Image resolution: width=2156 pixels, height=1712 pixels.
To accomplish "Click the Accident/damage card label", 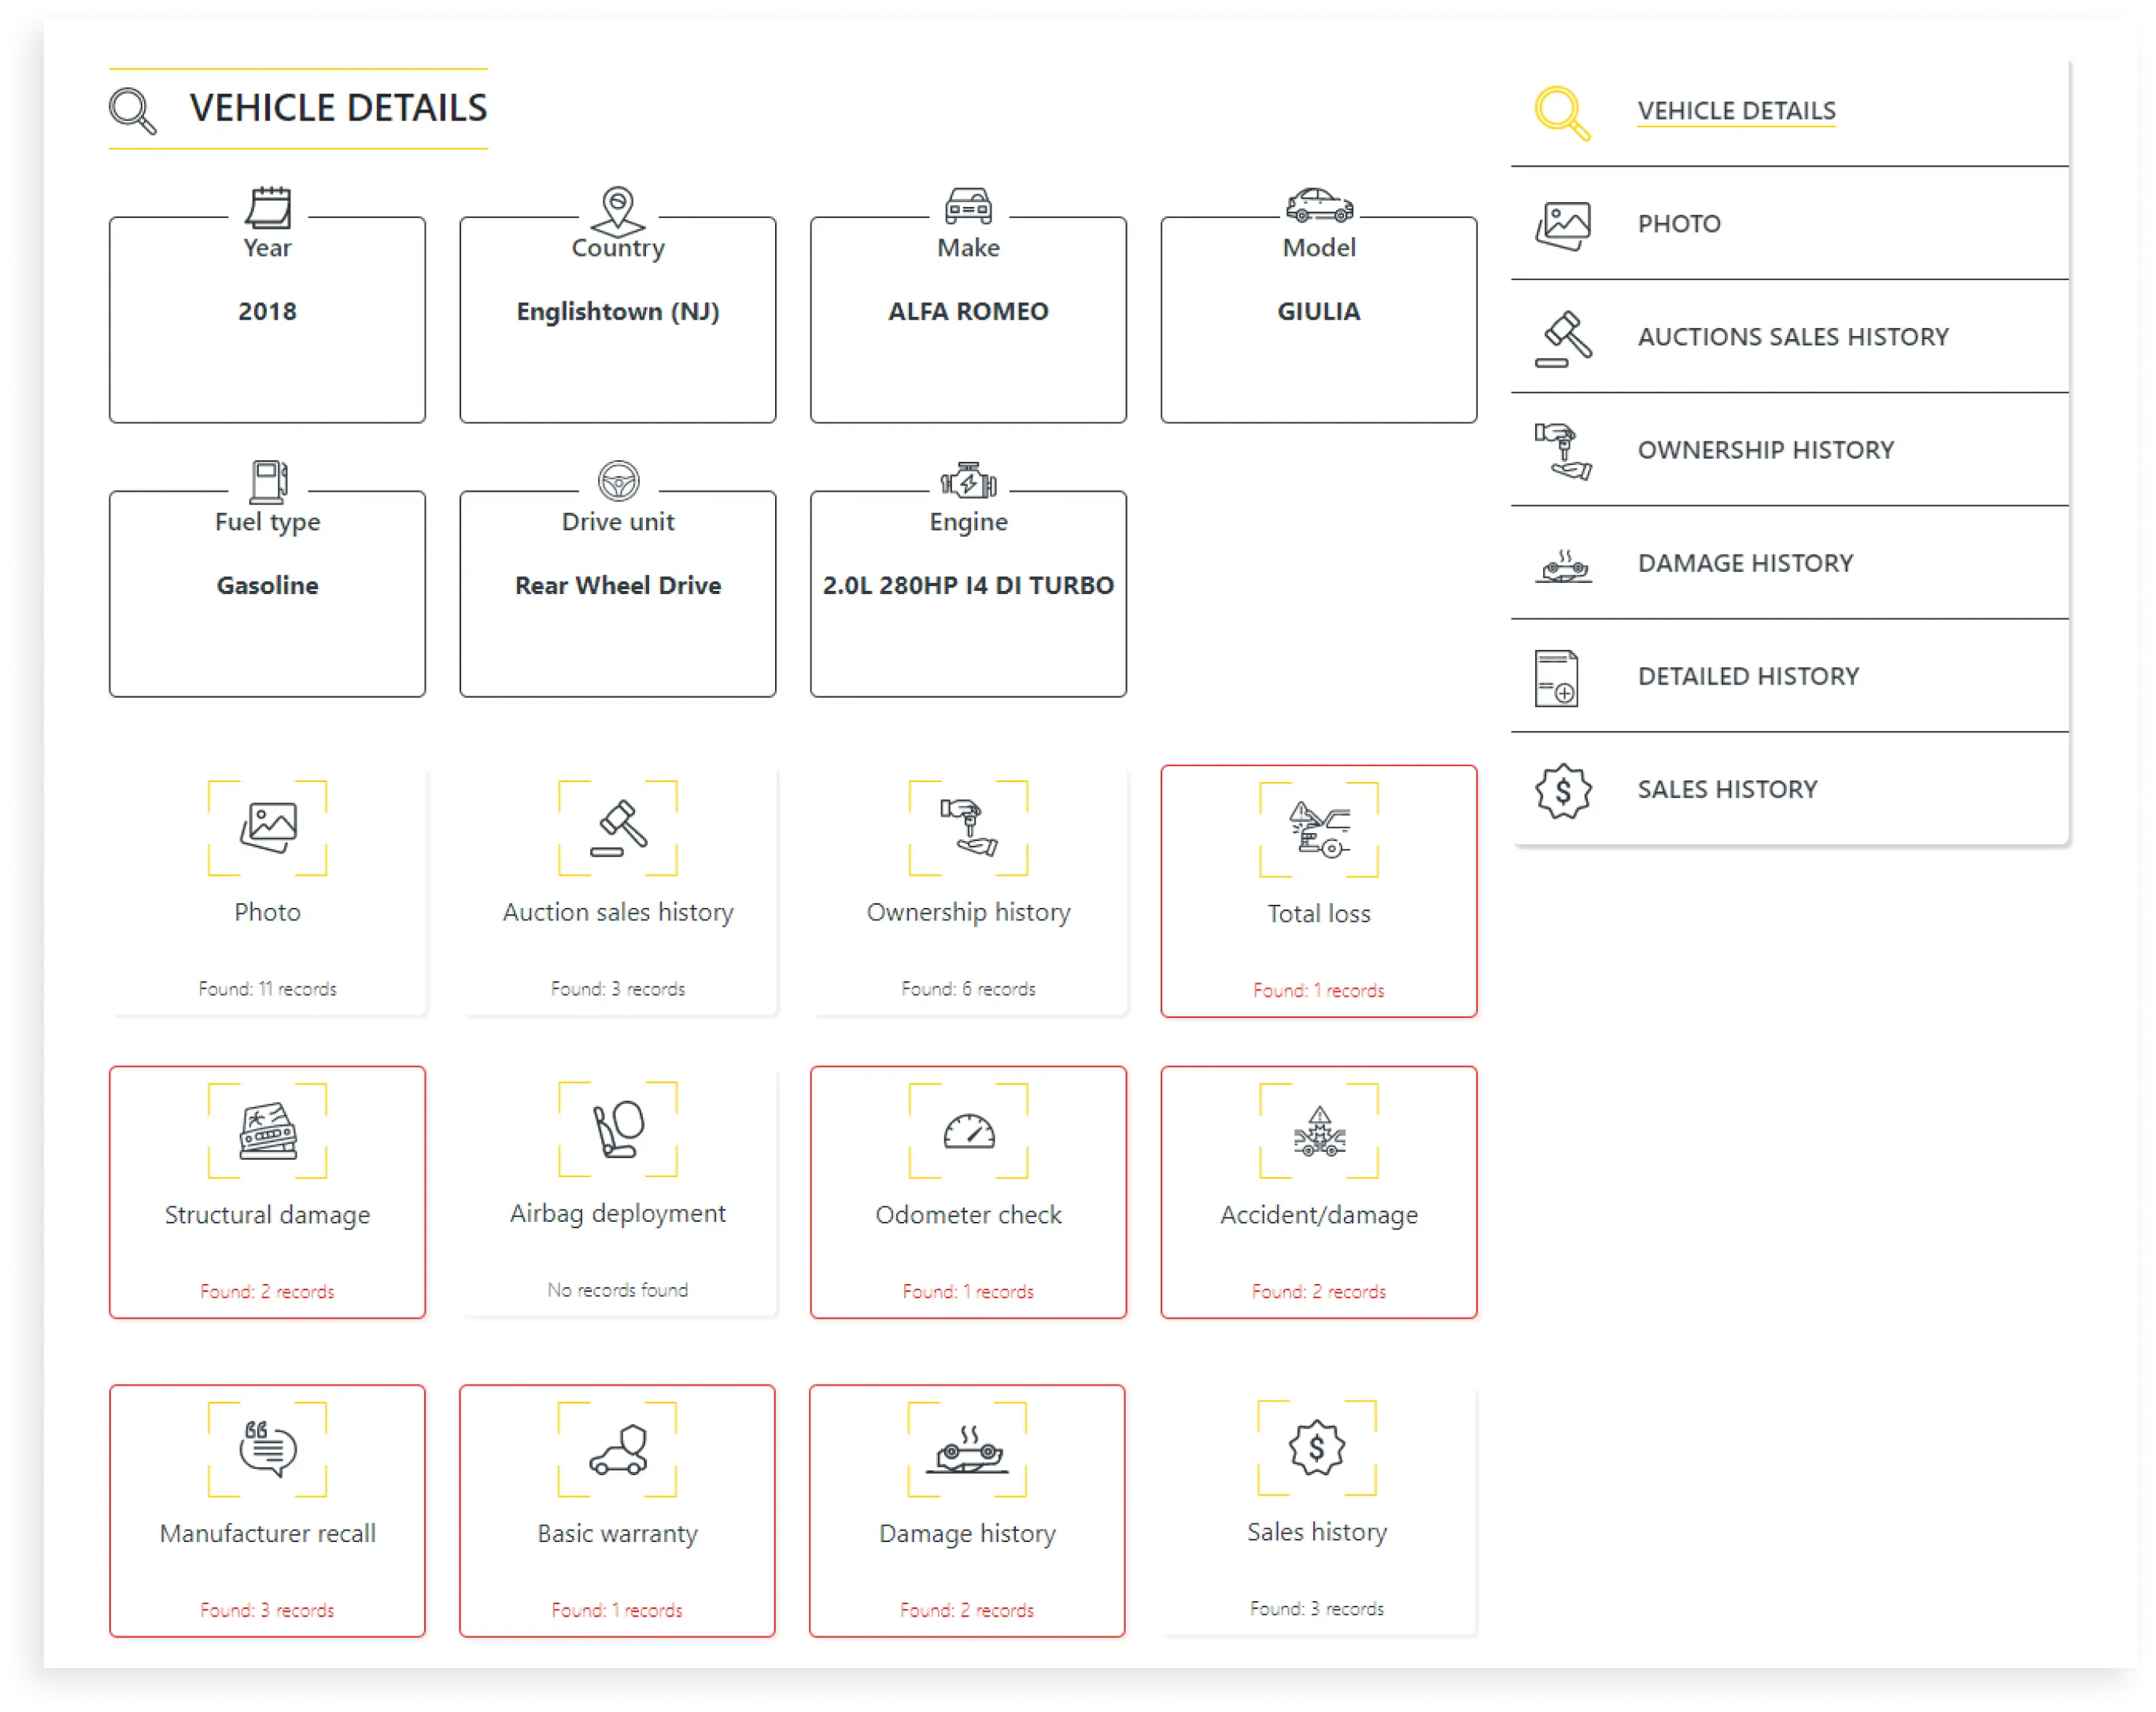I will point(1319,1215).
